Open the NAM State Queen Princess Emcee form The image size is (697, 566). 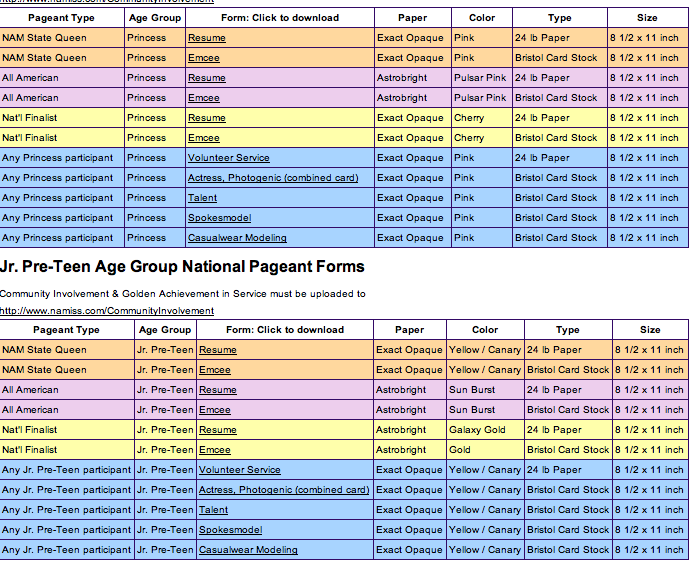(x=204, y=58)
